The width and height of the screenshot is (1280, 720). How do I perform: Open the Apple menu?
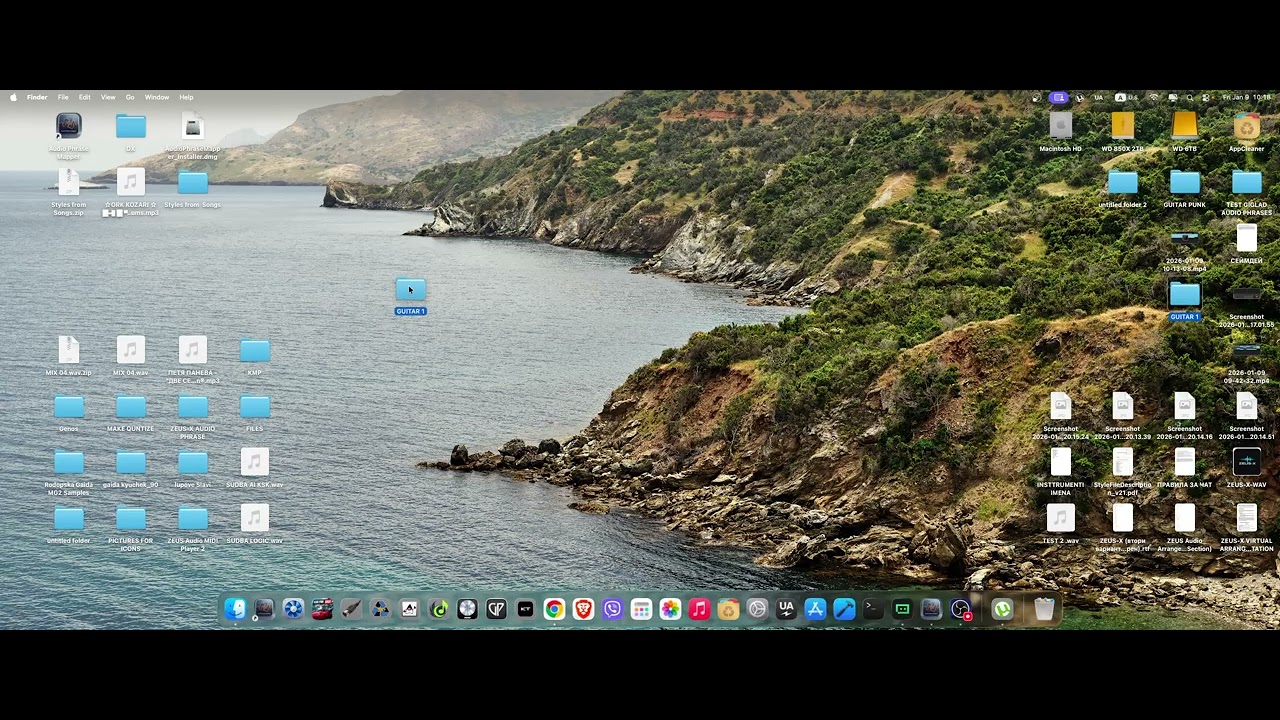(x=13, y=97)
